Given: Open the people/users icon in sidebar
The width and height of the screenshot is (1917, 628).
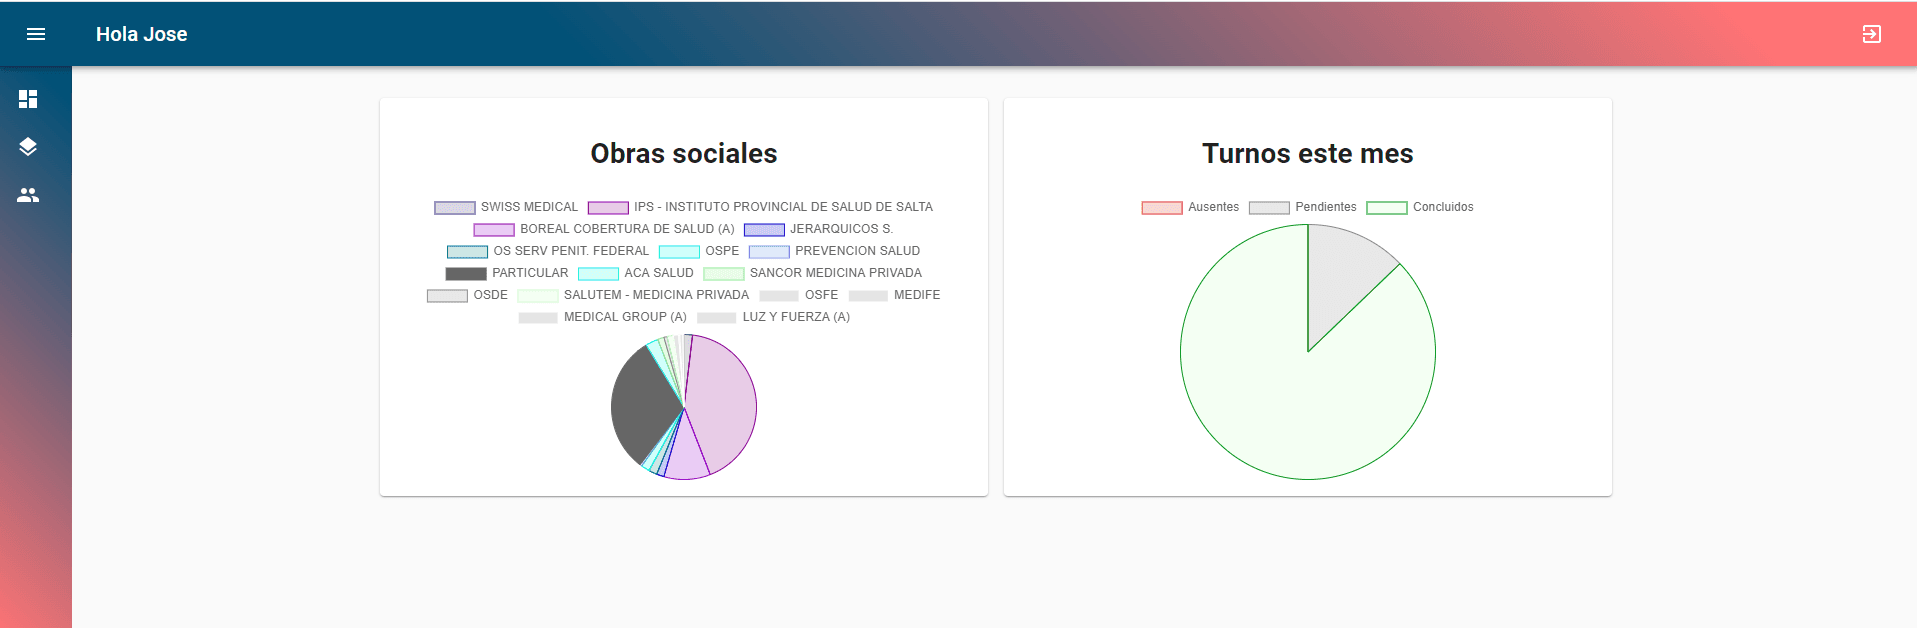Looking at the screenshot, I should pos(28,195).
